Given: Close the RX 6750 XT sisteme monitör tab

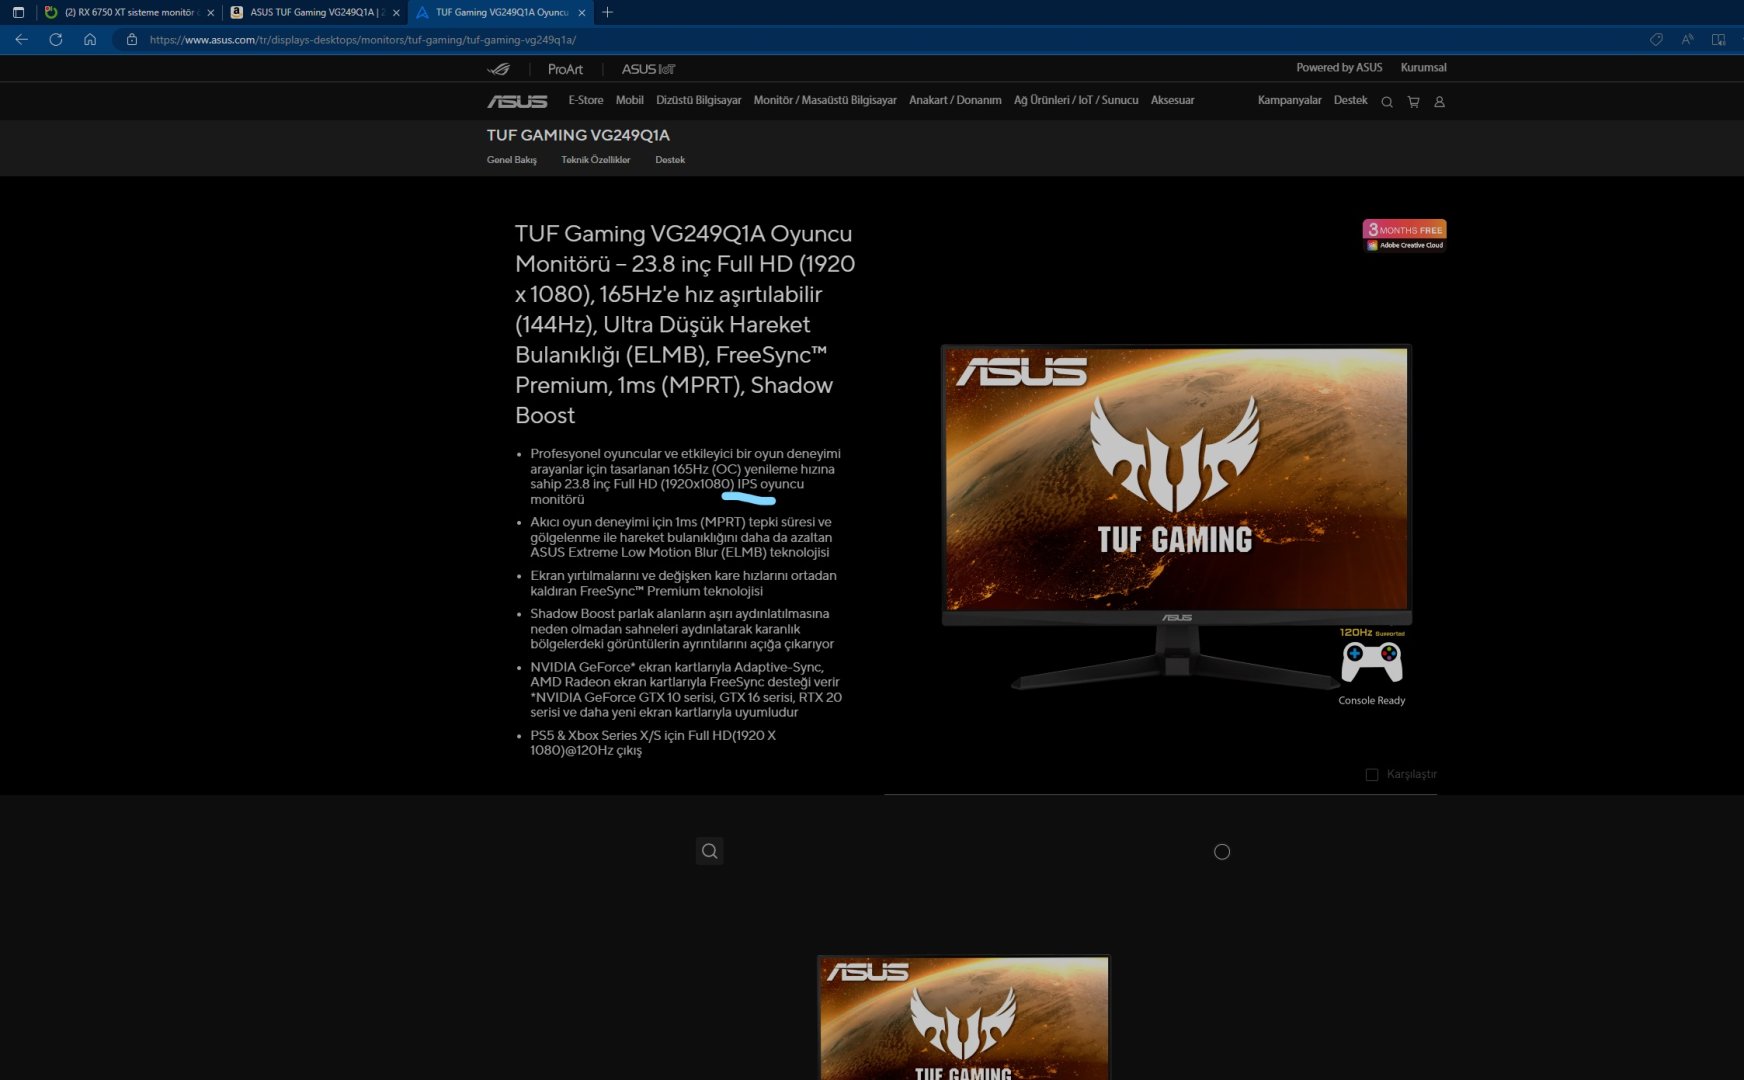Looking at the screenshot, I should click(210, 13).
